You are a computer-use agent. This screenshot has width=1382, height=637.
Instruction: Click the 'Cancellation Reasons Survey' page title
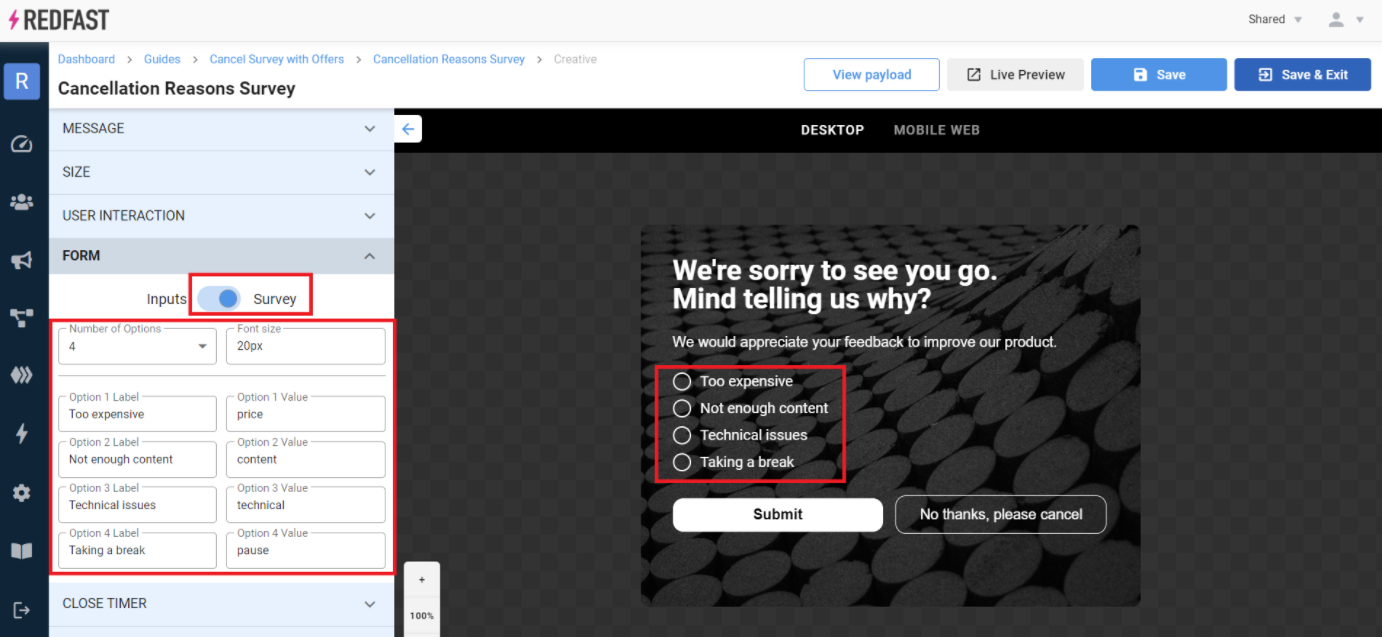pyautogui.click(x=177, y=88)
